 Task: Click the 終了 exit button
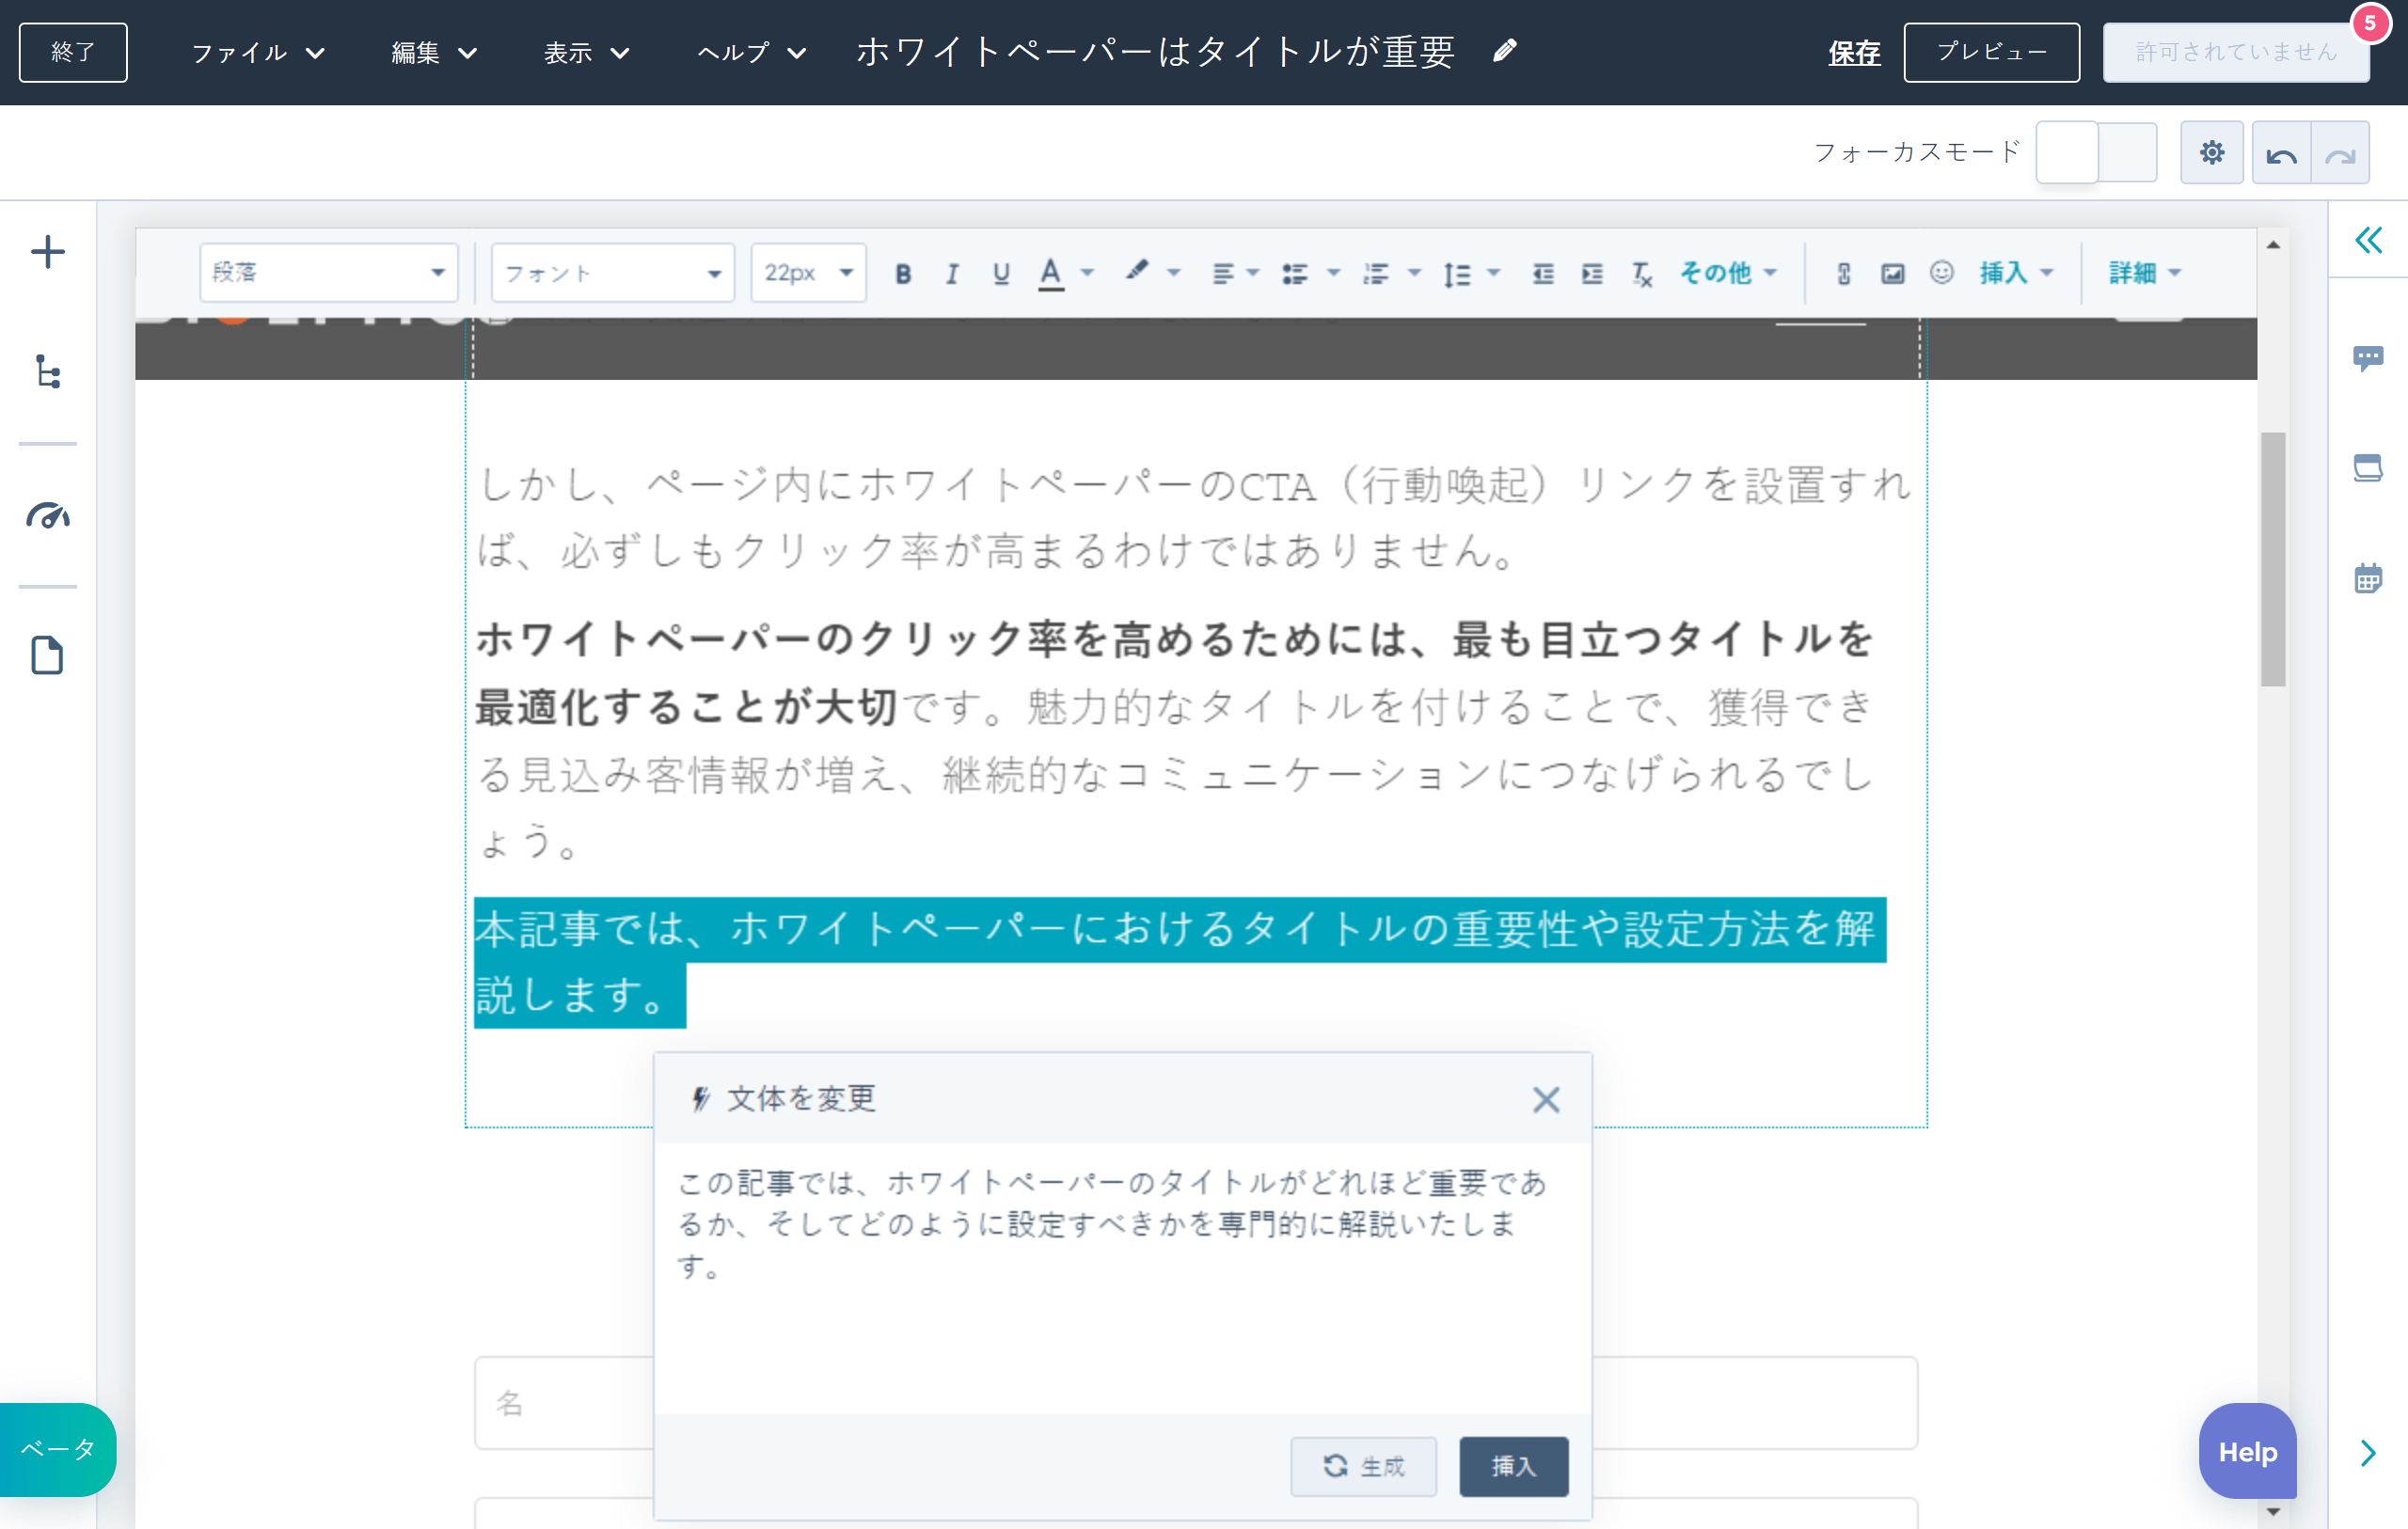[73, 52]
